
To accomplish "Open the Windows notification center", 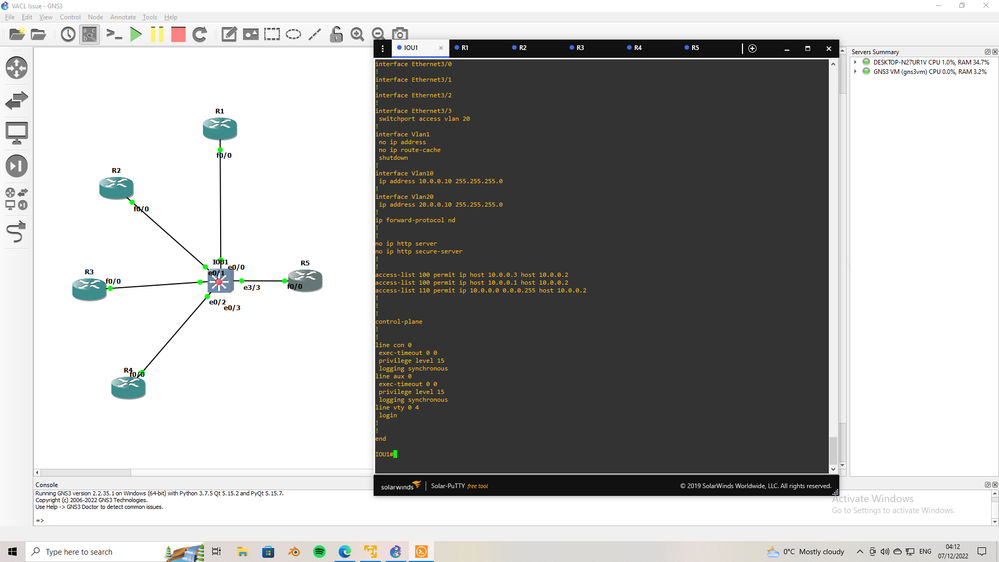I will click(982, 552).
